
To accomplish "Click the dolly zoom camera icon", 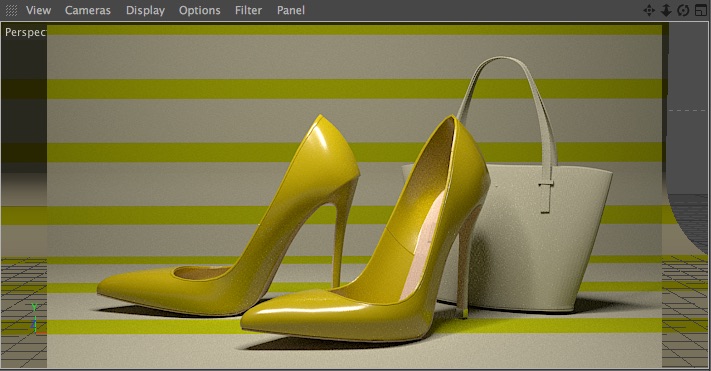I will click(666, 10).
